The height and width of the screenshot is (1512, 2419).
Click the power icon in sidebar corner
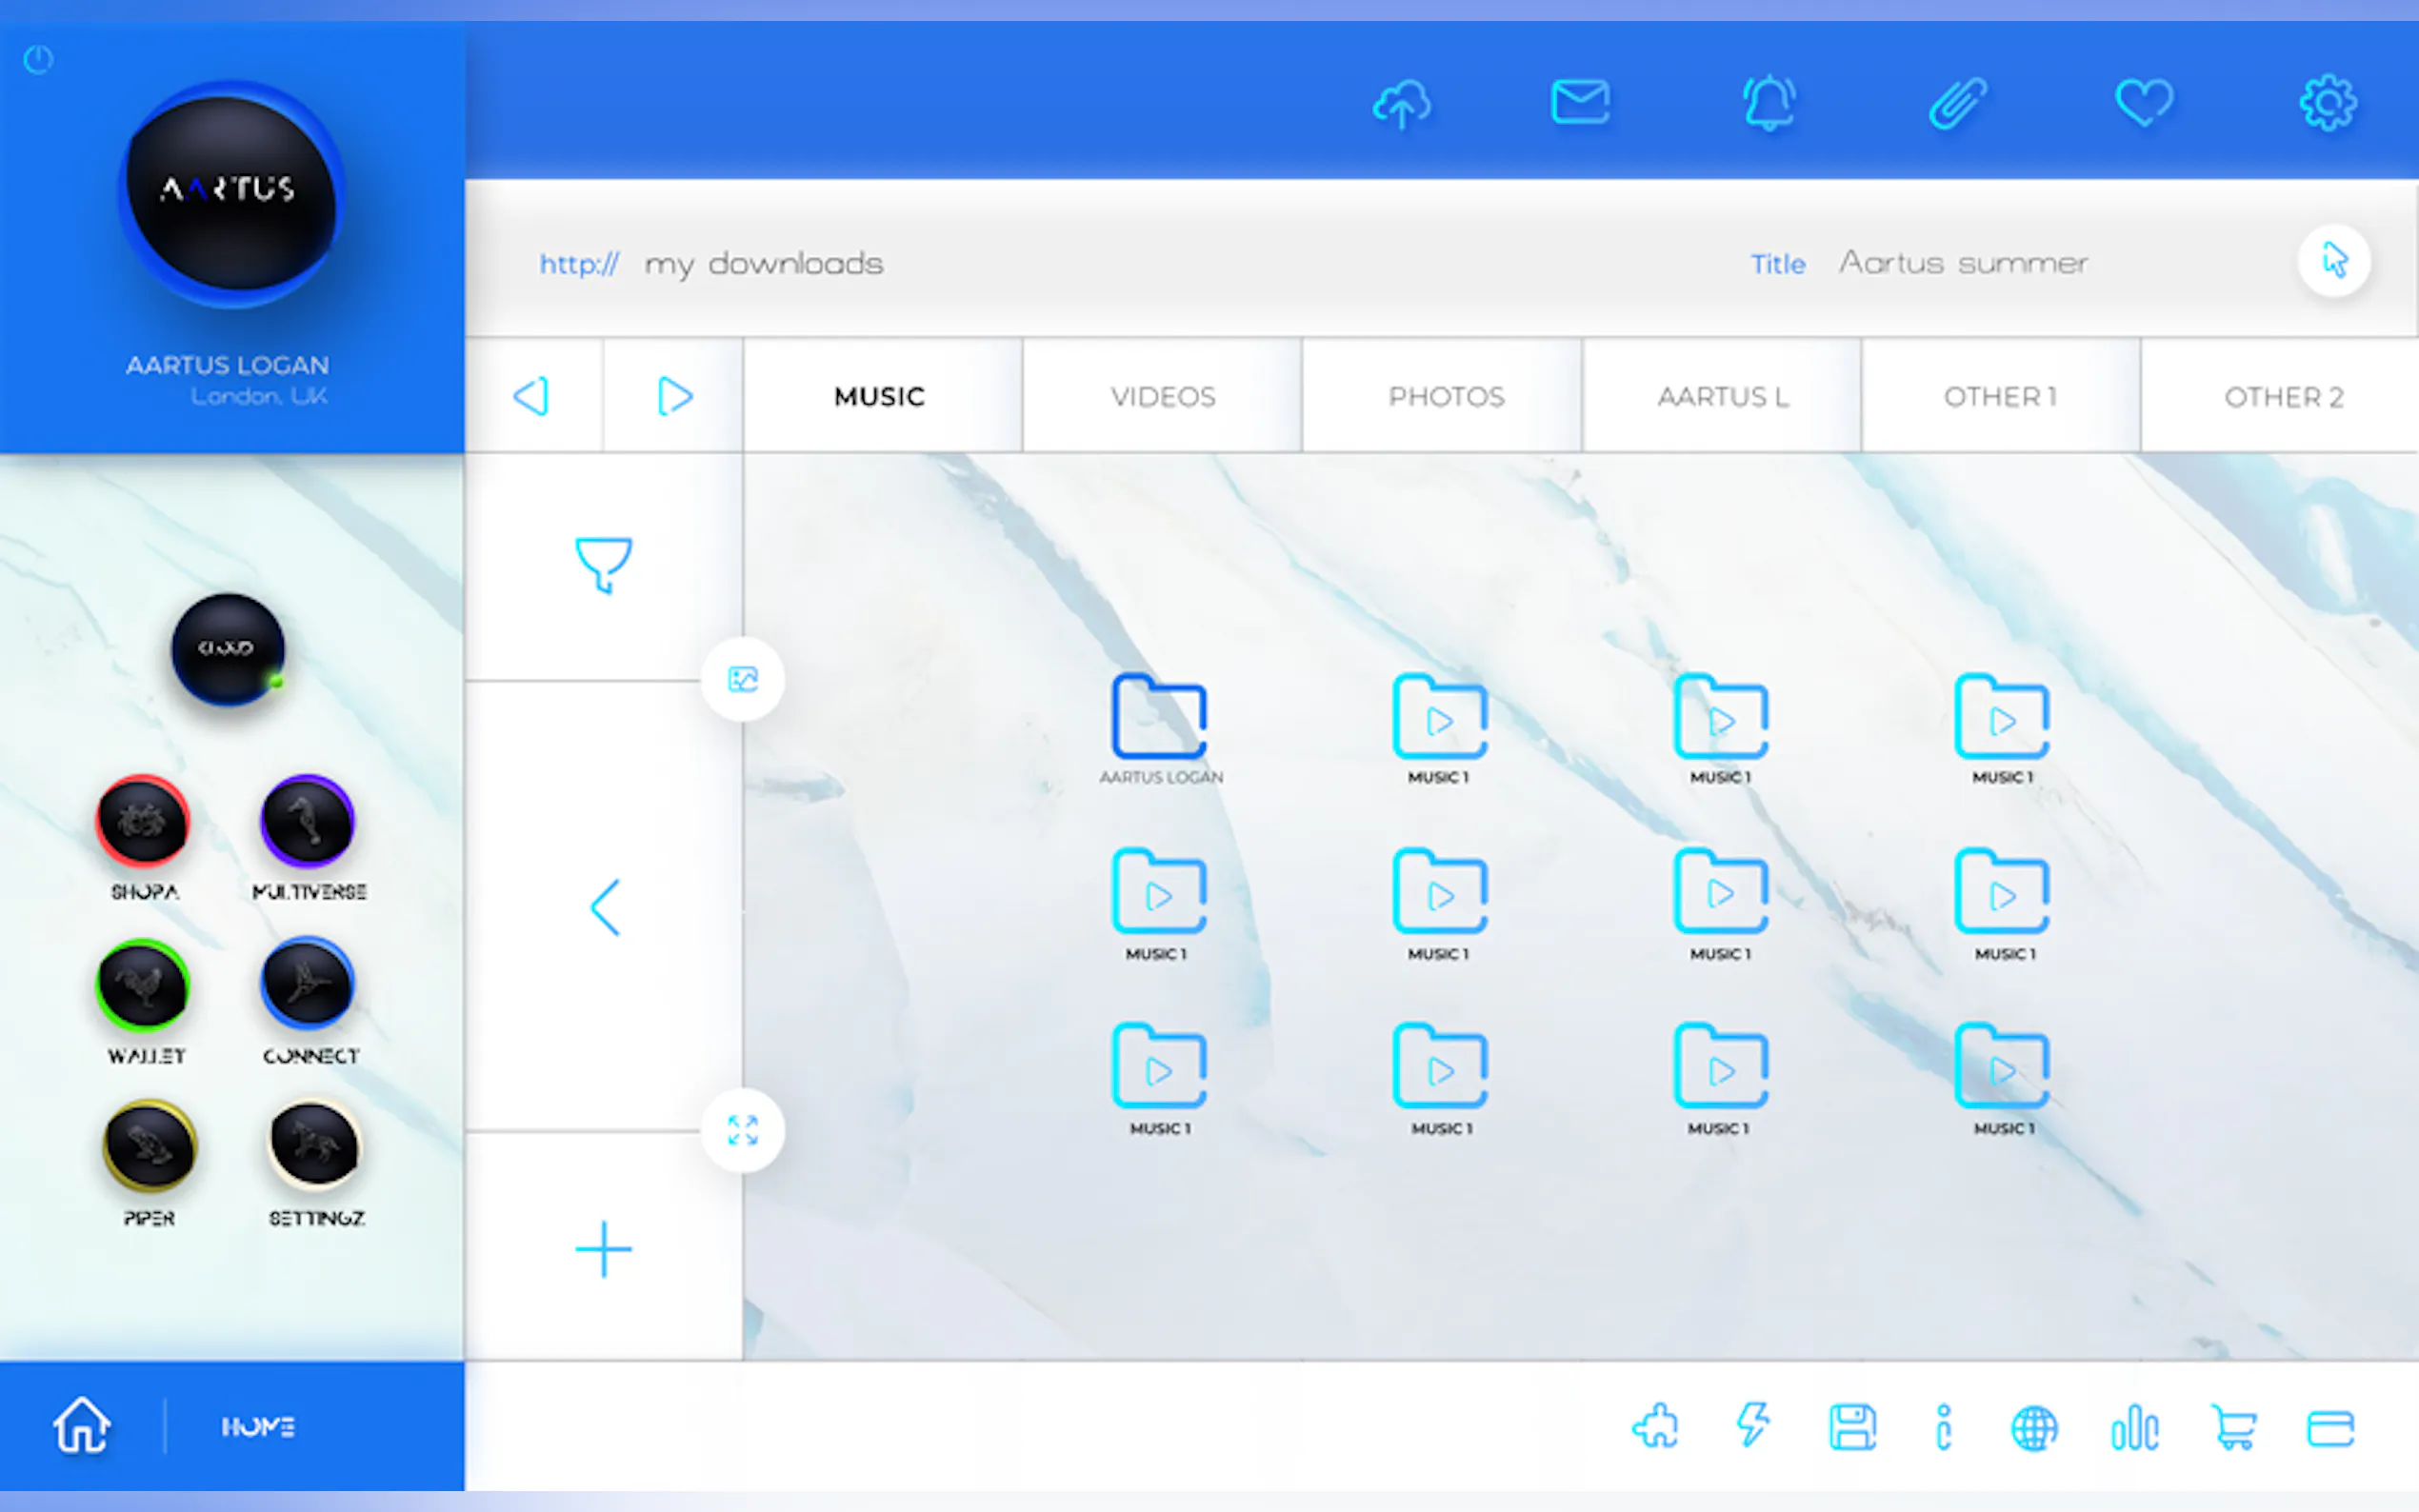point(38,60)
